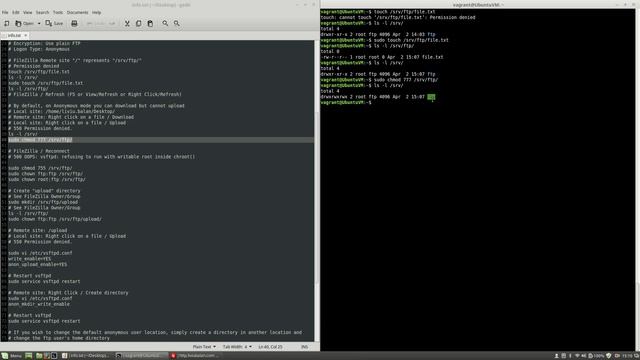
Task: Click the '# 550 Permission denied.' line above ls -l /srv/
Action: pyautogui.click(x=40, y=129)
